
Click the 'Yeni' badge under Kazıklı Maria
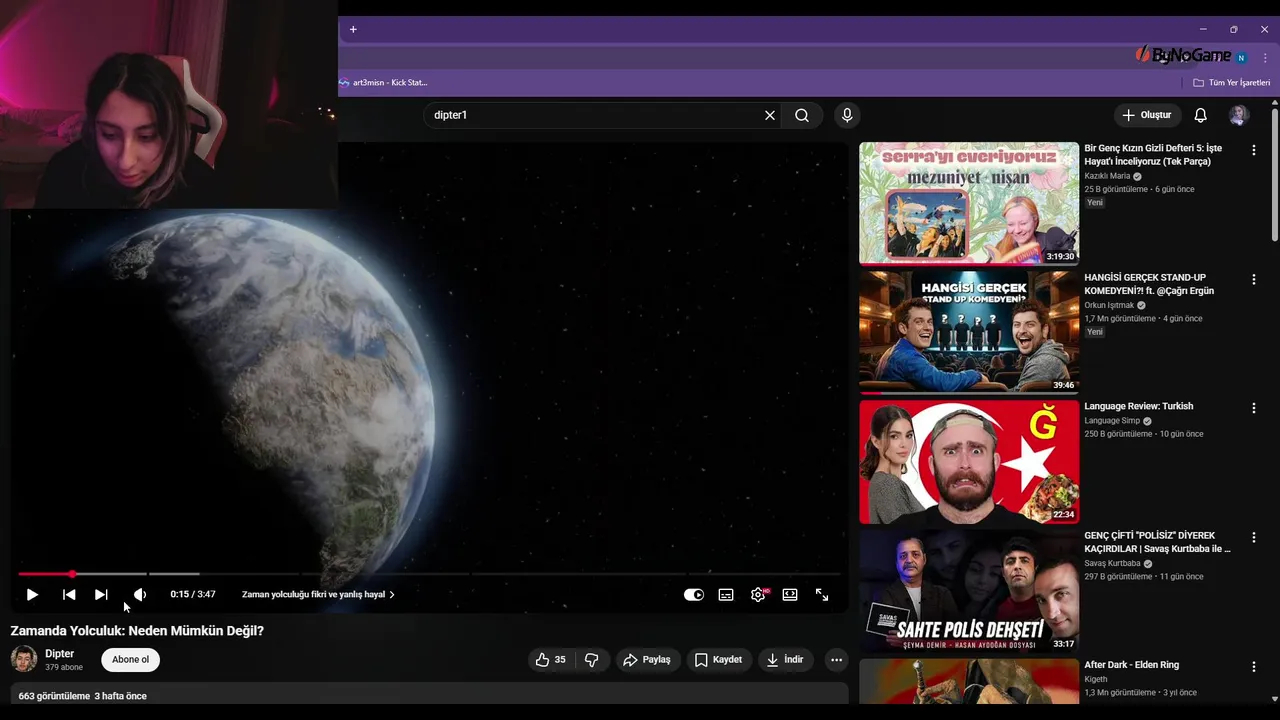[1095, 203]
